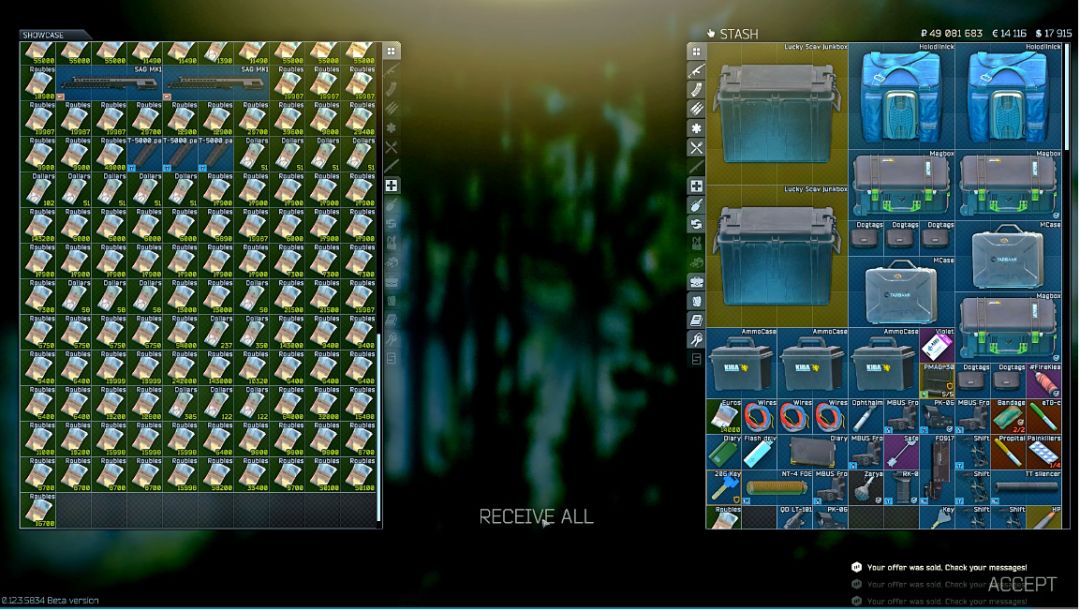This screenshot has width=1080, height=611.
Task: Filter Stash by ammo rounds icon
Action: point(696,110)
